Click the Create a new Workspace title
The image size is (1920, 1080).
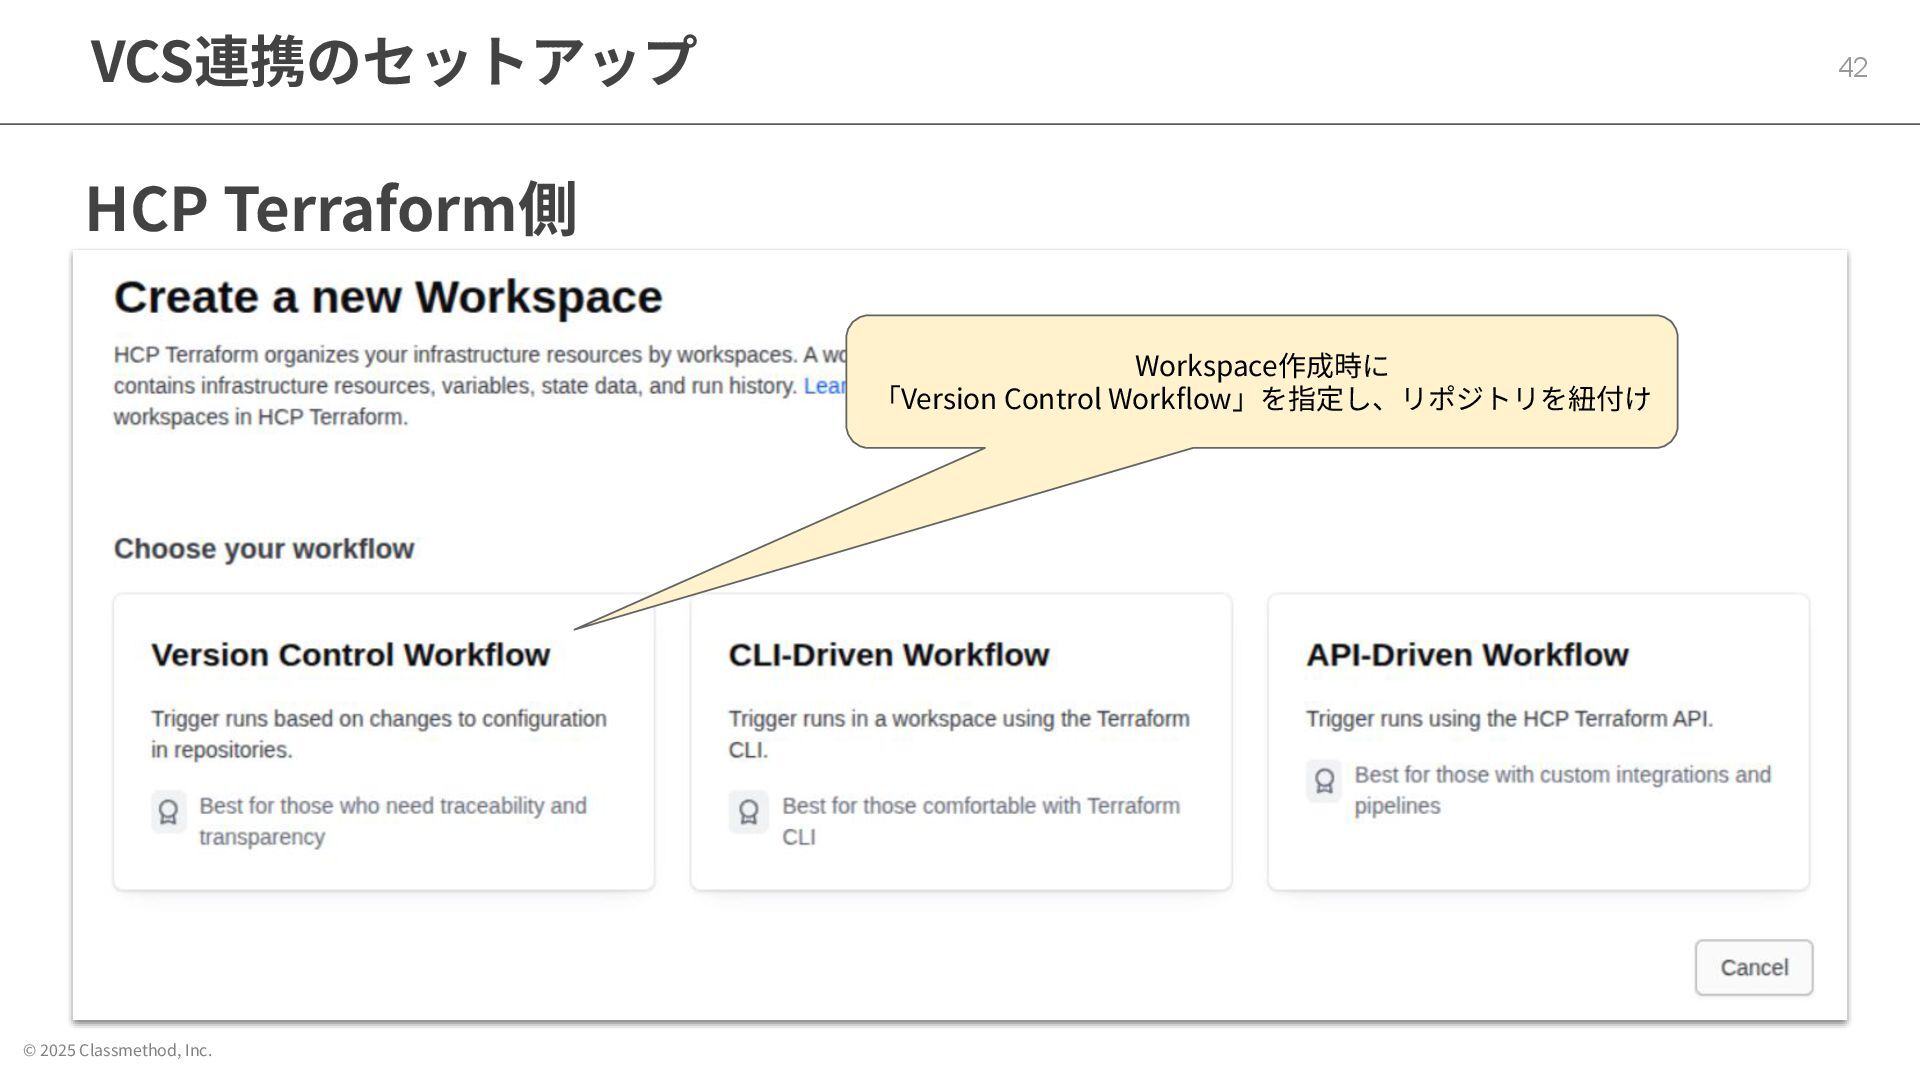(388, 297)
